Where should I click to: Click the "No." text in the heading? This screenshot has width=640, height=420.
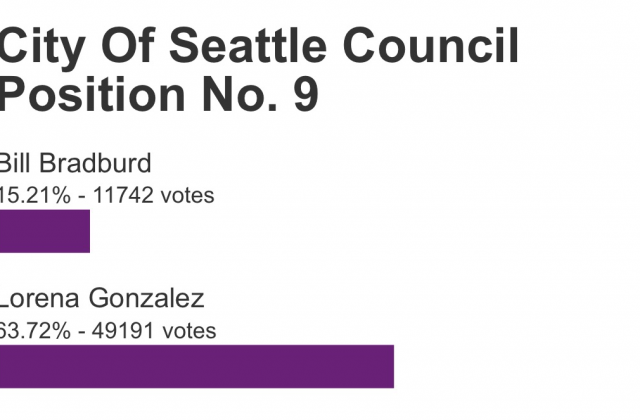(240, 95)
